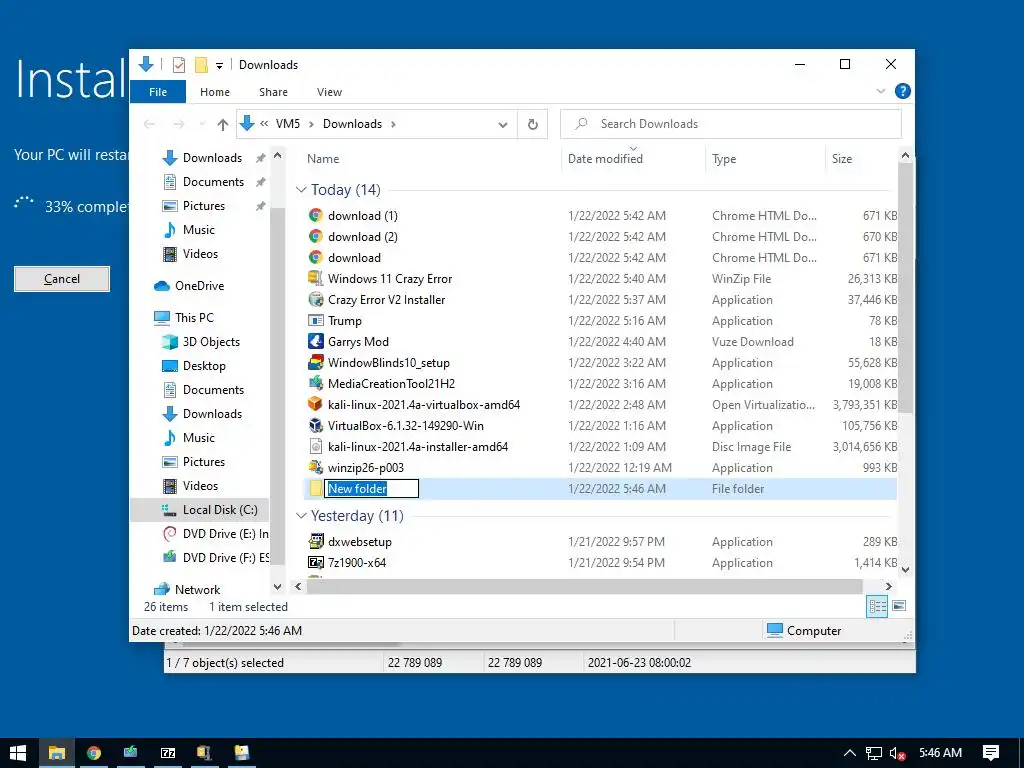Refresh the Downloads folder
The width and height of the screenshot is (1024, 768).
[532, 124]
